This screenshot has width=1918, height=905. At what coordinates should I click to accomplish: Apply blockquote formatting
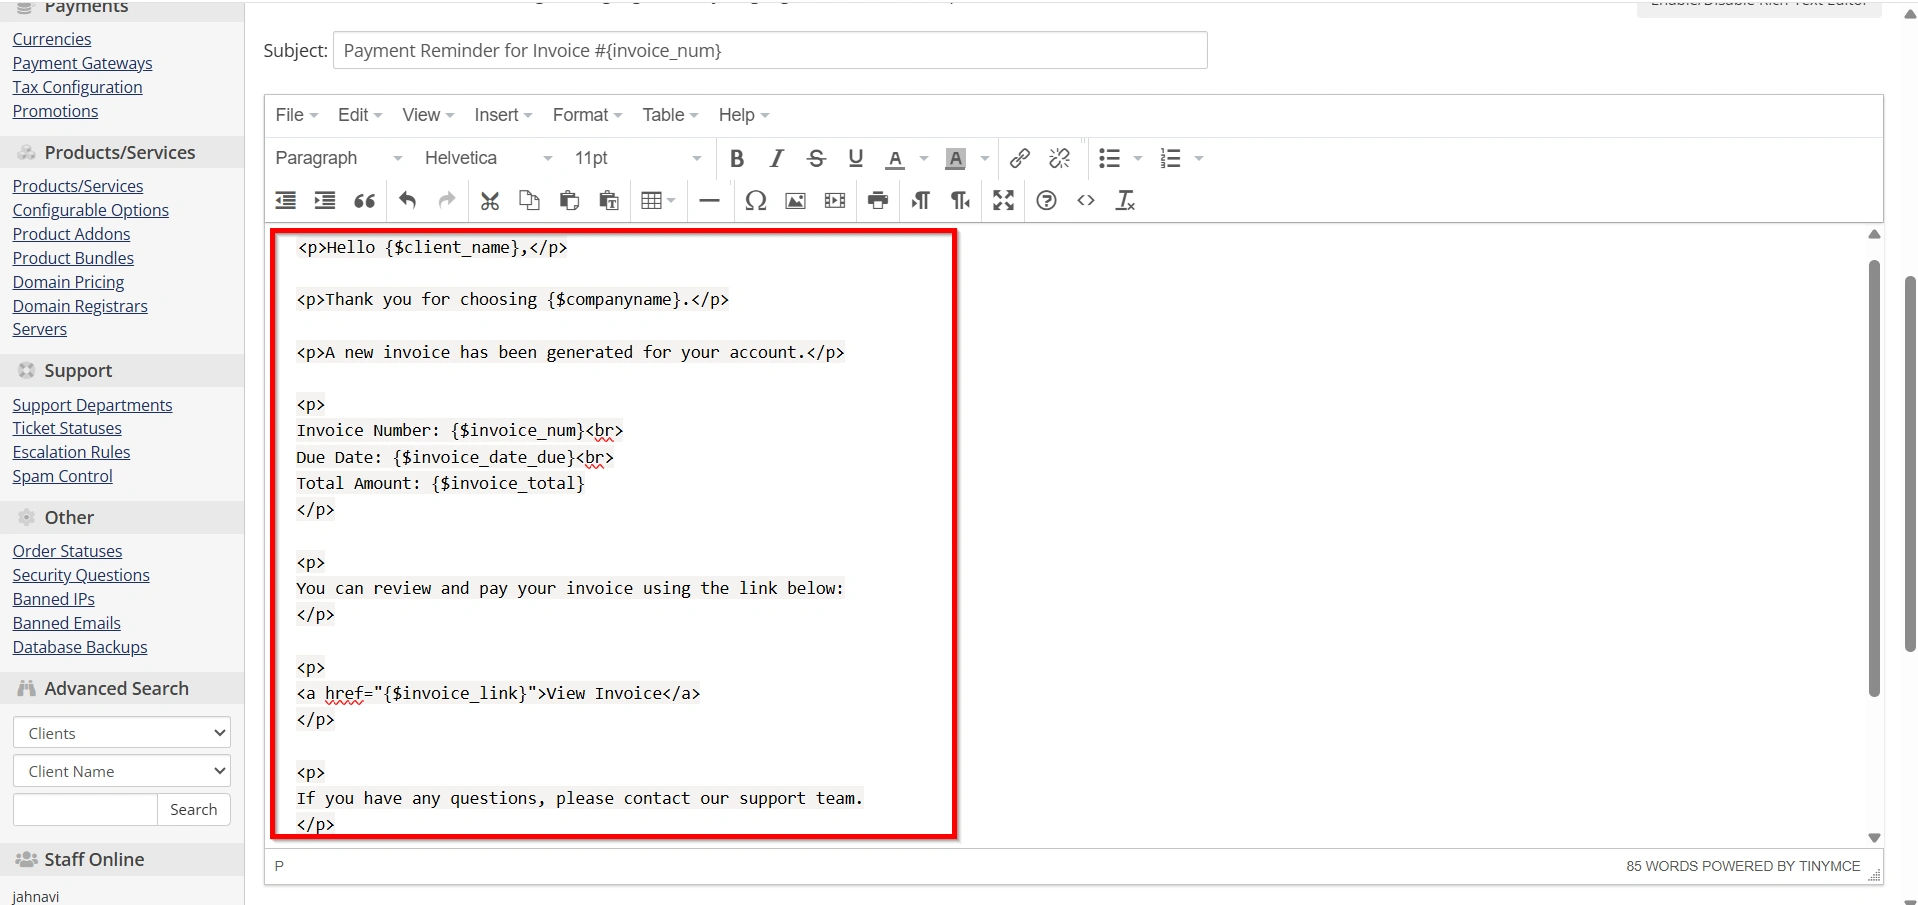[x=365, y=200]
